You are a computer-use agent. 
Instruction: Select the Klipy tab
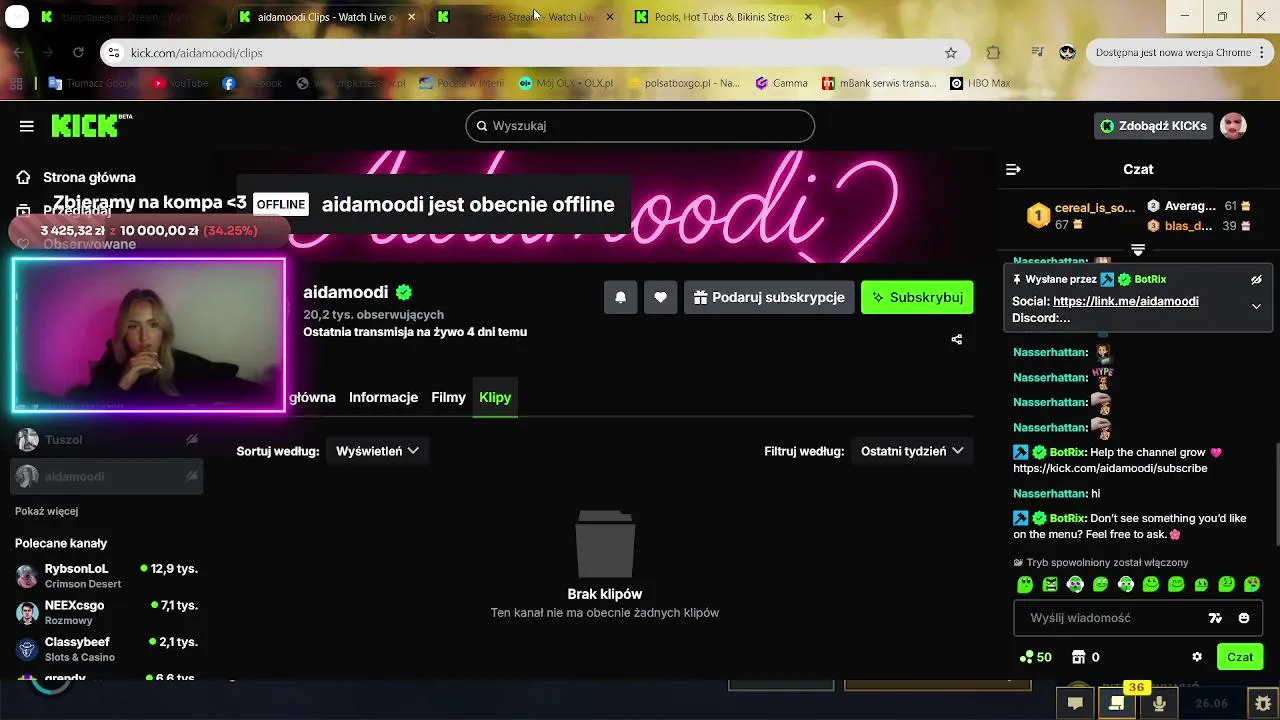tap(495, 397)
